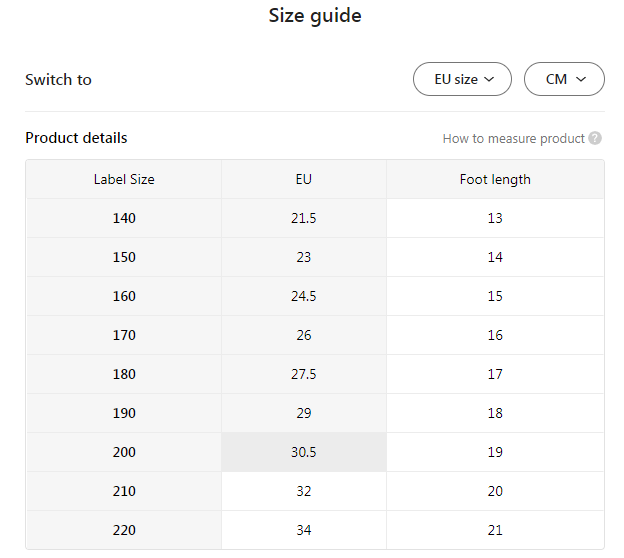Open the CM unit dropdown
Image resolution: width=624 pixels, height=558 pixels.
pos(564,80)
